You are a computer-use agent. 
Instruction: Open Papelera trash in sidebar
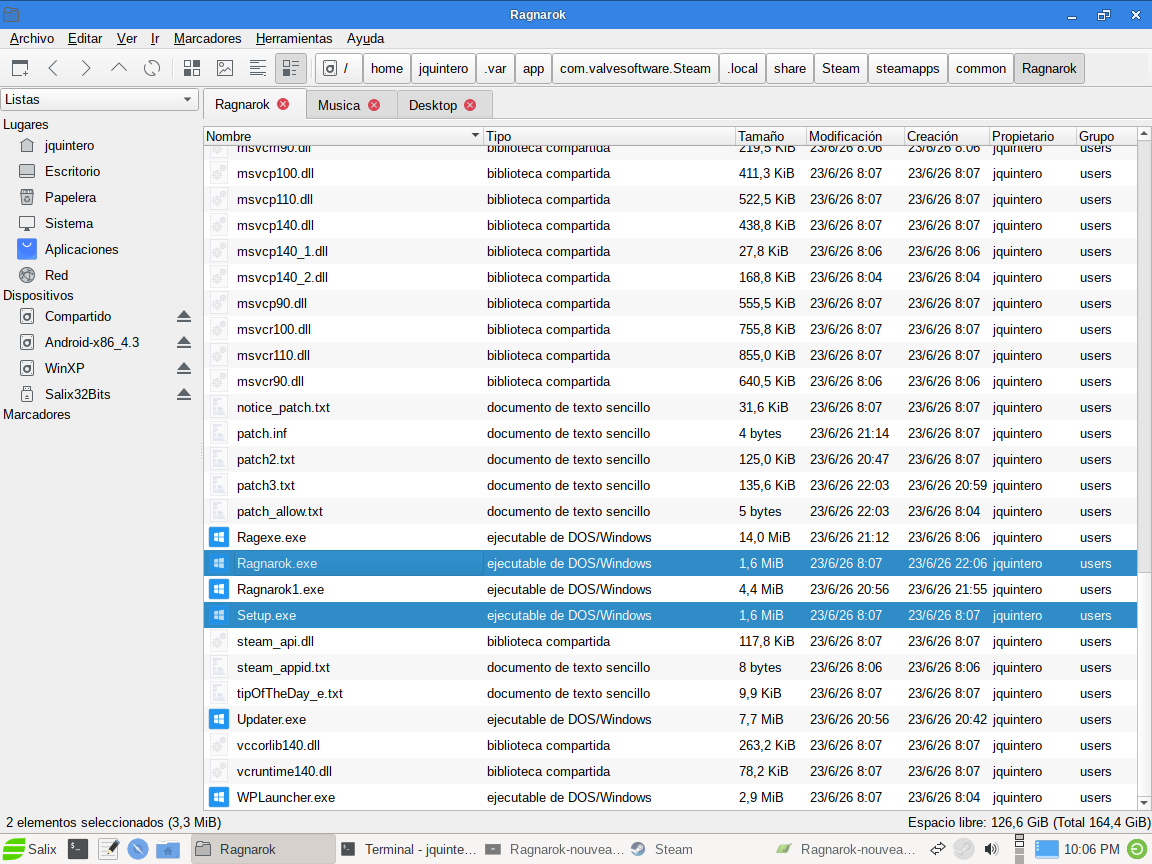click(x=70, y=198)
